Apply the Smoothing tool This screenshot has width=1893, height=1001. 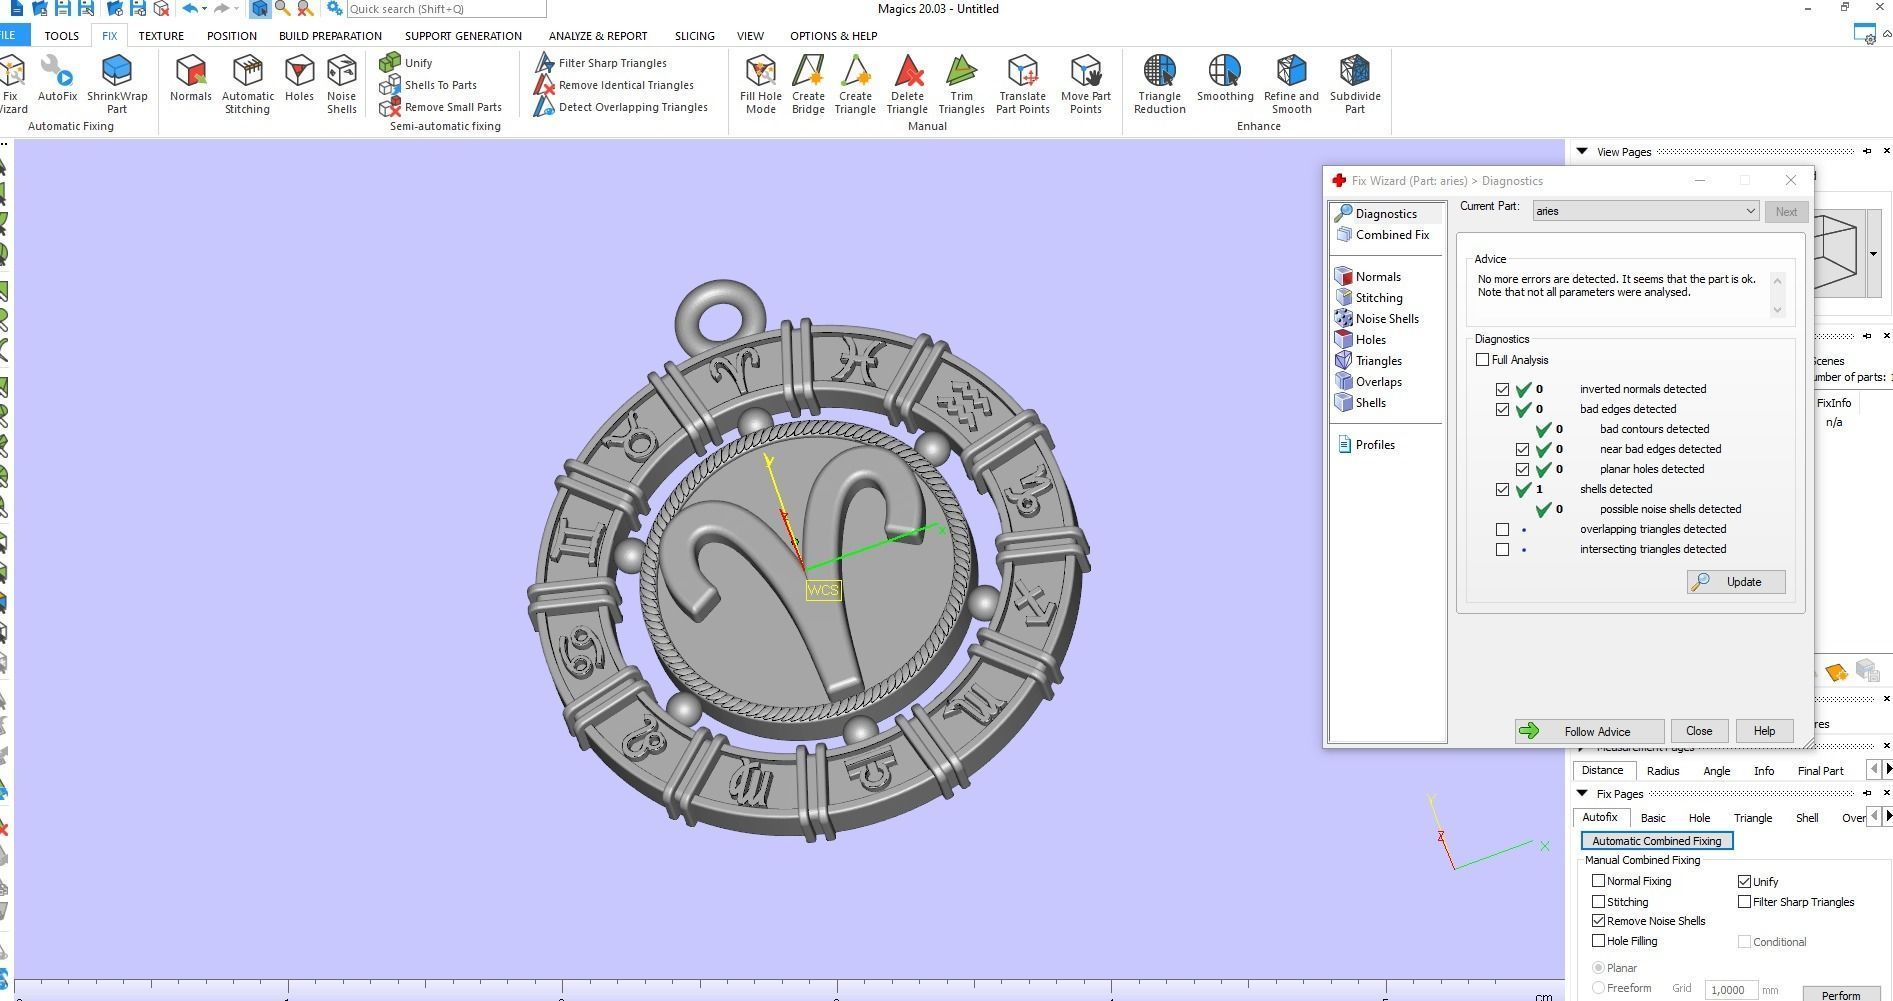pos(1225,79)
